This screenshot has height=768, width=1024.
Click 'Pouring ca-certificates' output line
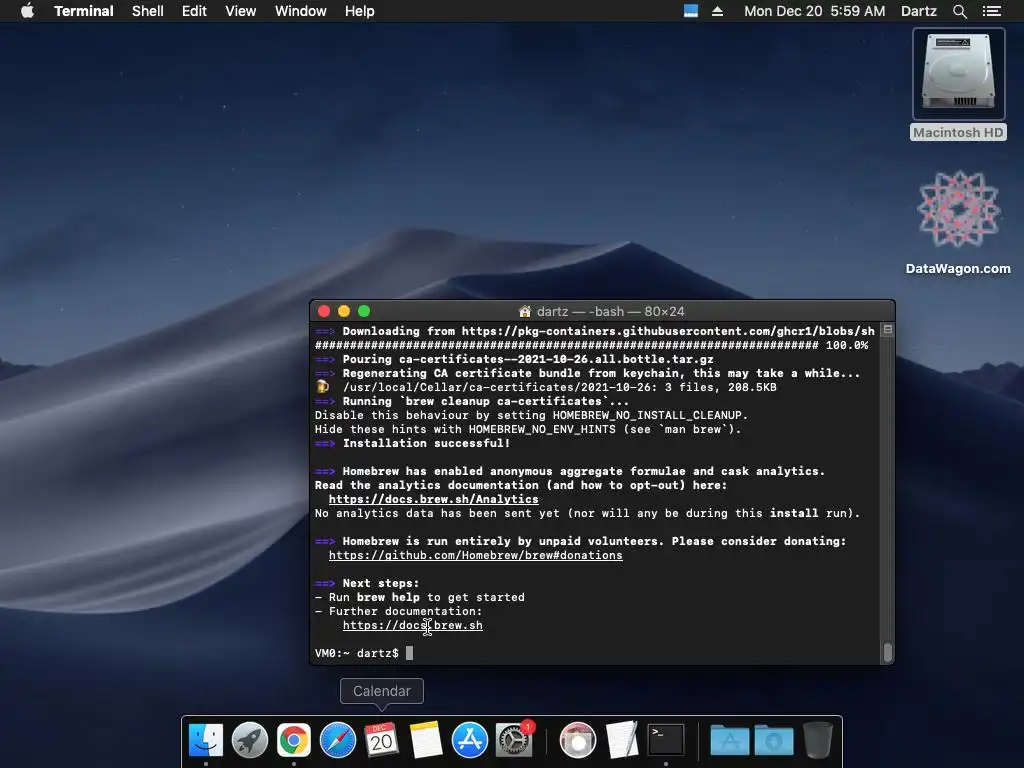pyautogui.click(x=514, y=359)
